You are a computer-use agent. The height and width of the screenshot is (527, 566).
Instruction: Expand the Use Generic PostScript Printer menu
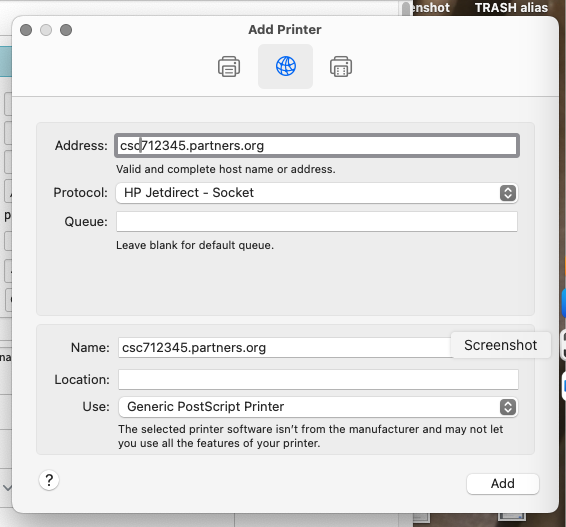pyautogui.click(x=318, y=407)
